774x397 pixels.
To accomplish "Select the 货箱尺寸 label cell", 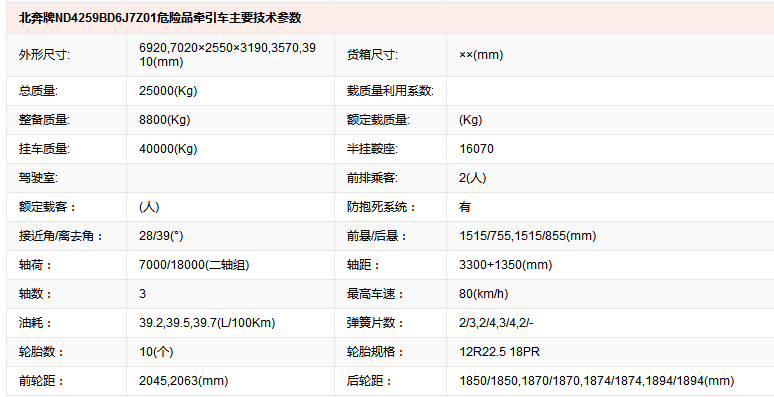I will point(390,55).
